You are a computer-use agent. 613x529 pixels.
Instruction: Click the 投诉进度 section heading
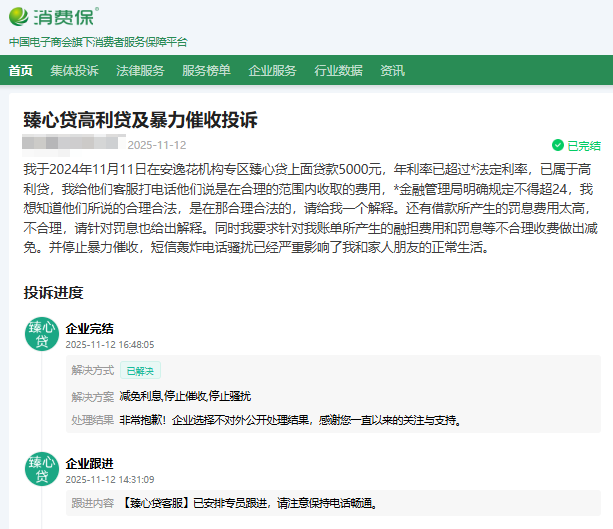[54, 293]
